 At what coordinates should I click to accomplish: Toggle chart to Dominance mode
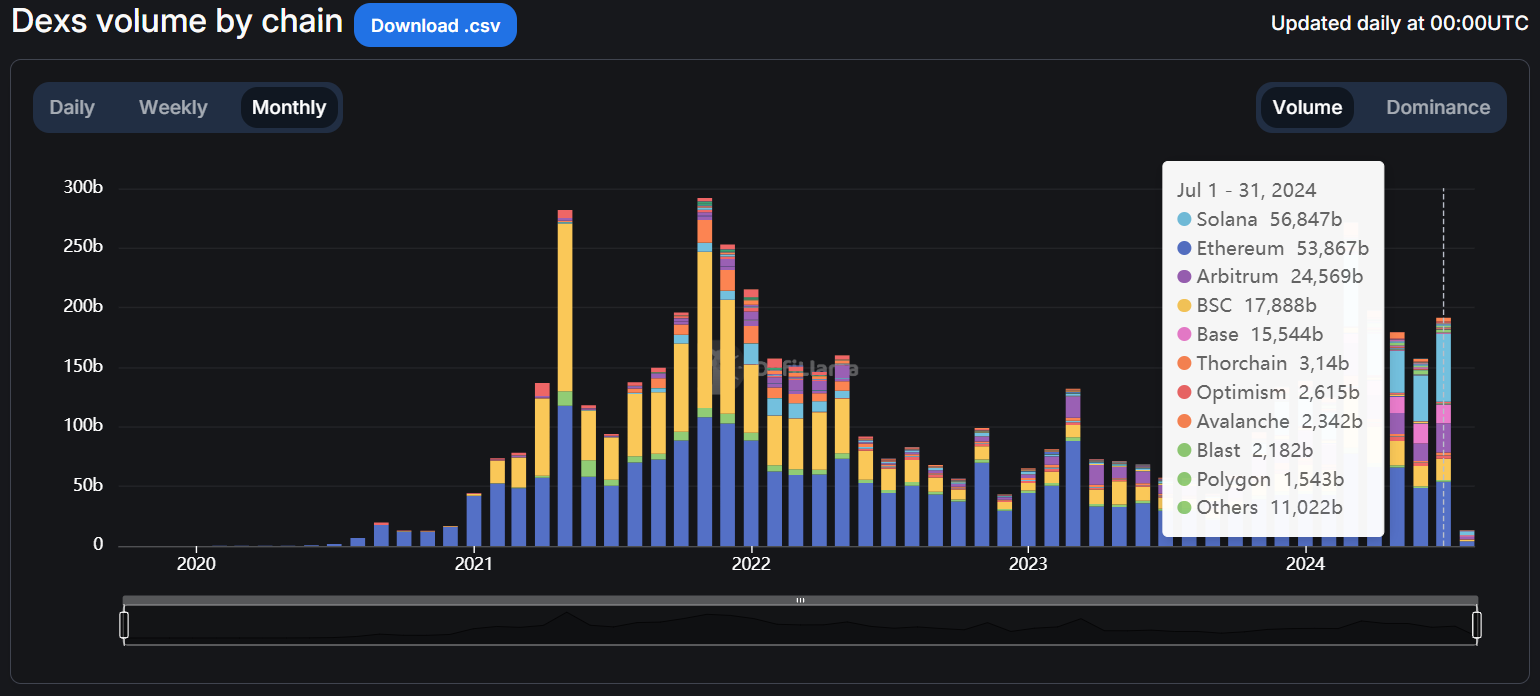coord(1438,107)
